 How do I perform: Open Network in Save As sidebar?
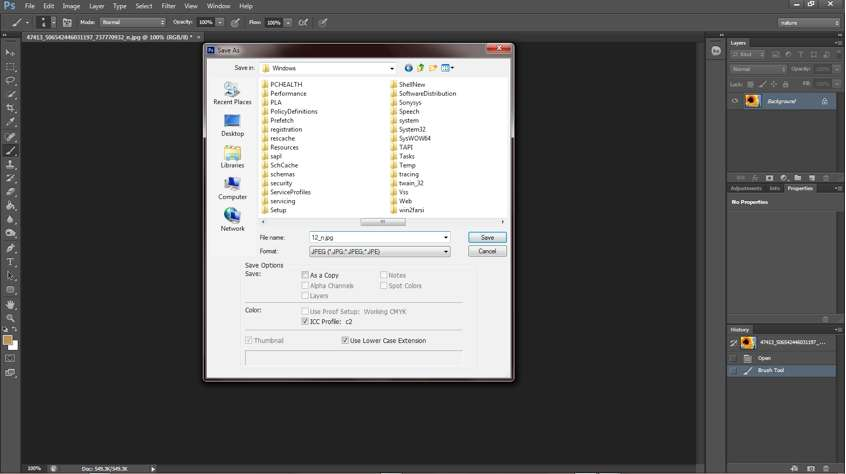point(232,220)
